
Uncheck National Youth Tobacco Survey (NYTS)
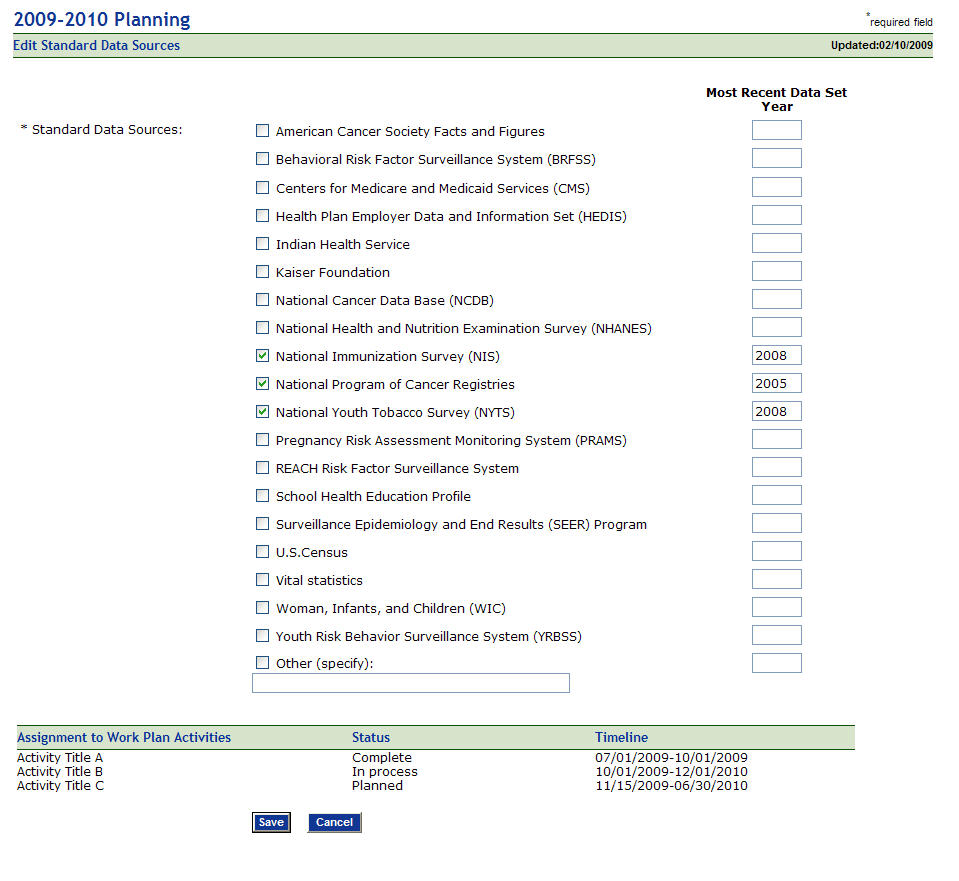point(262,412)
